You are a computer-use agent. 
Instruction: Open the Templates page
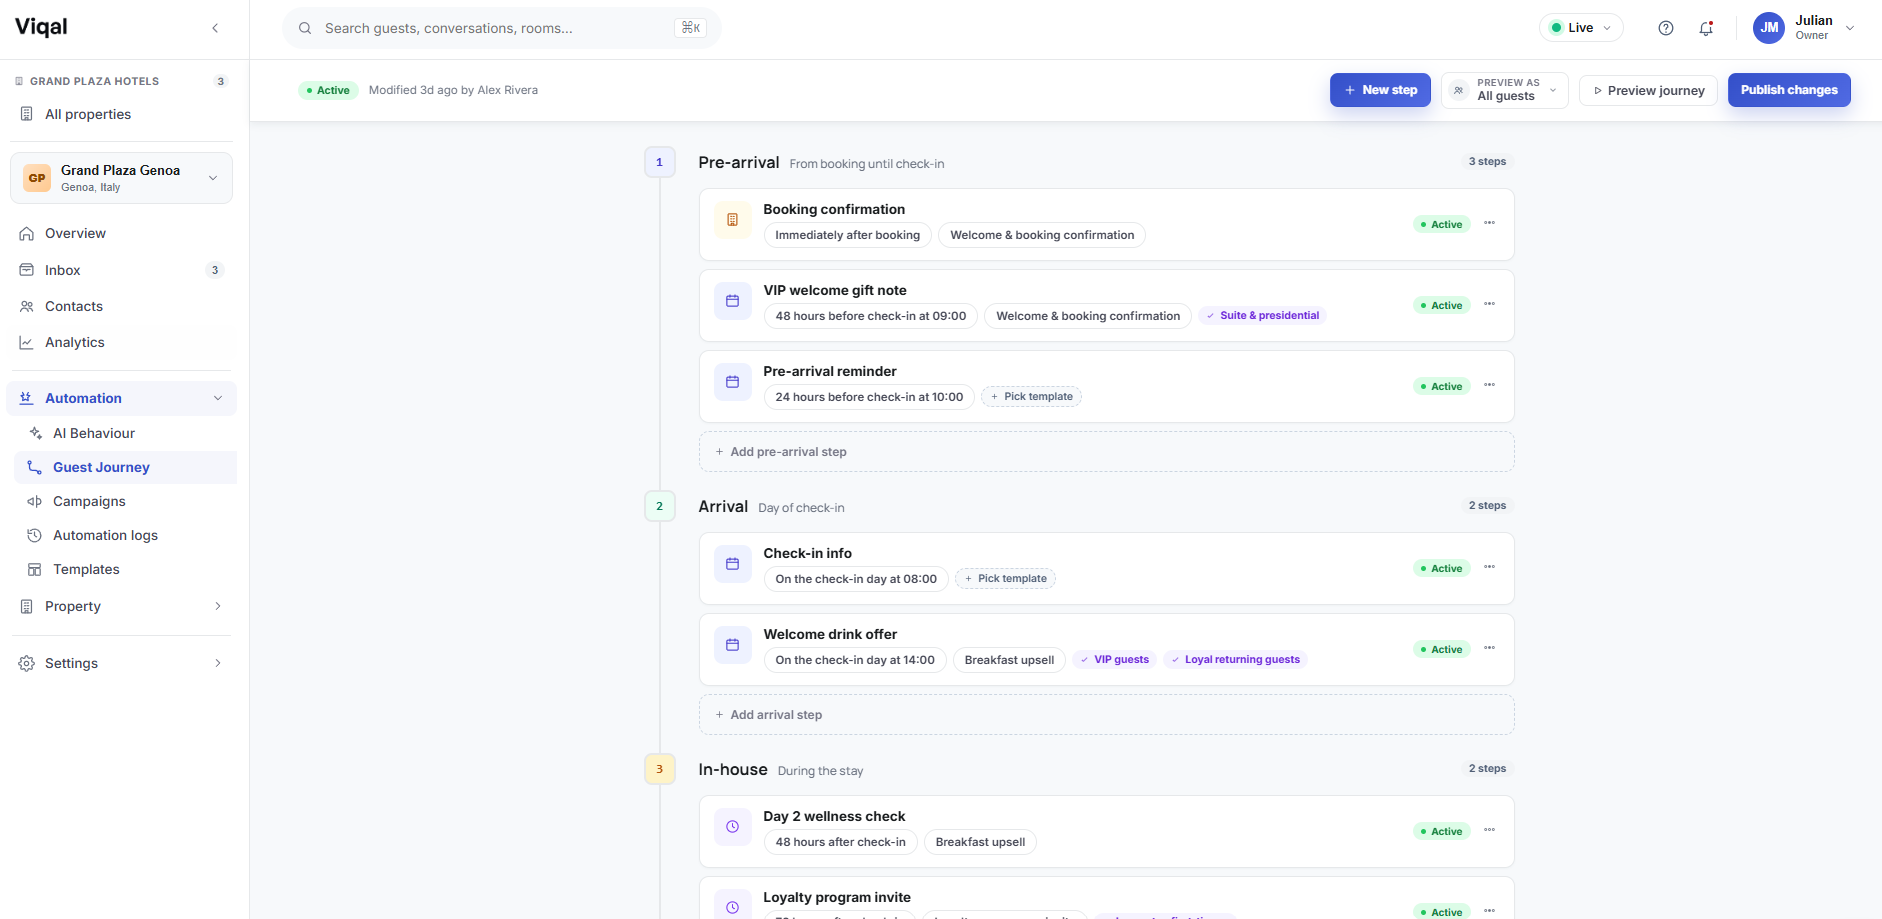pyautogui.click(x=126, y=569)
